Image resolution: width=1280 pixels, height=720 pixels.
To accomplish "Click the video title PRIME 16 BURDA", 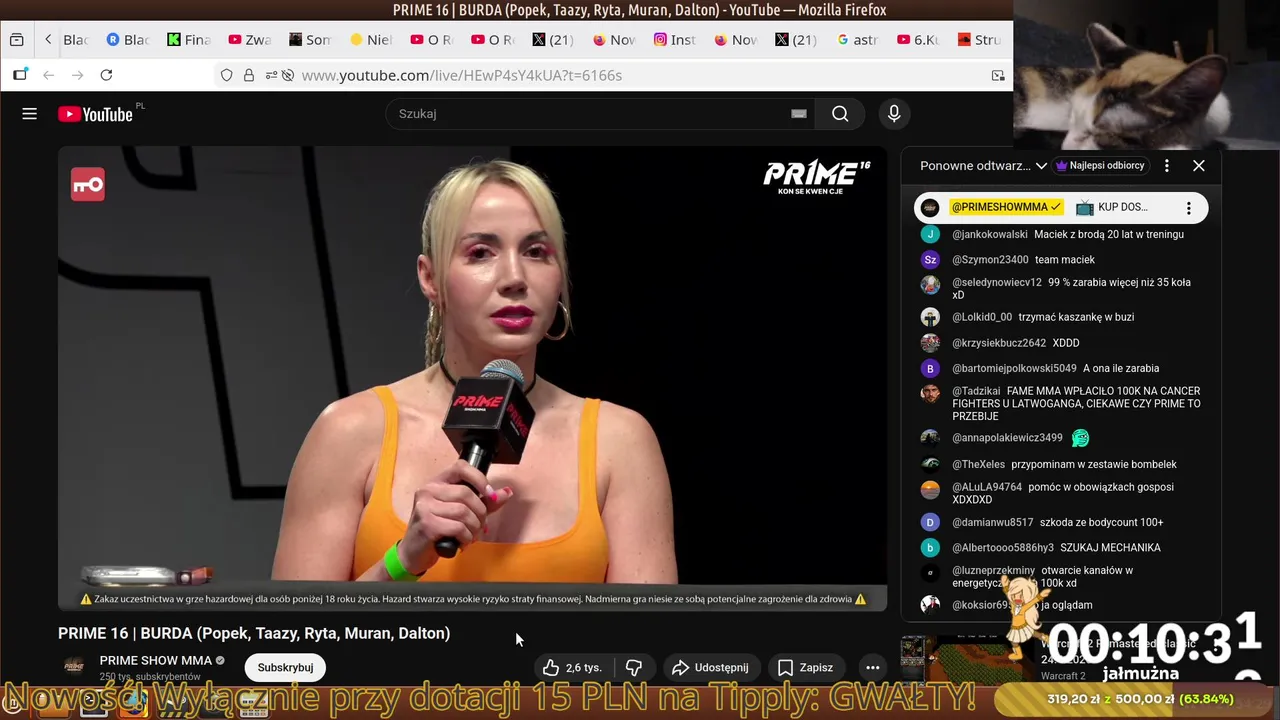I will 254,633.
